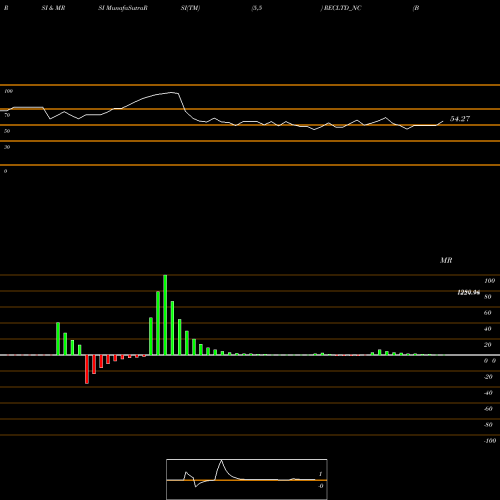The height and width of the screenshot is (500, 500).
Task: Click the RSI value 54.27 label
Action: point(460,119)
